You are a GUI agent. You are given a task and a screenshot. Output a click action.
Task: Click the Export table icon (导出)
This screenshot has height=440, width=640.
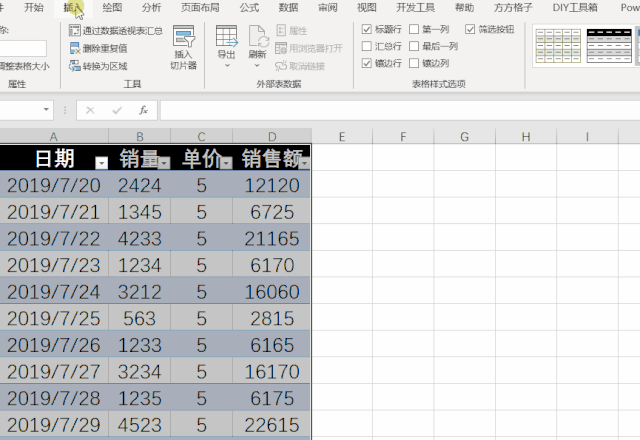(227, 36)
